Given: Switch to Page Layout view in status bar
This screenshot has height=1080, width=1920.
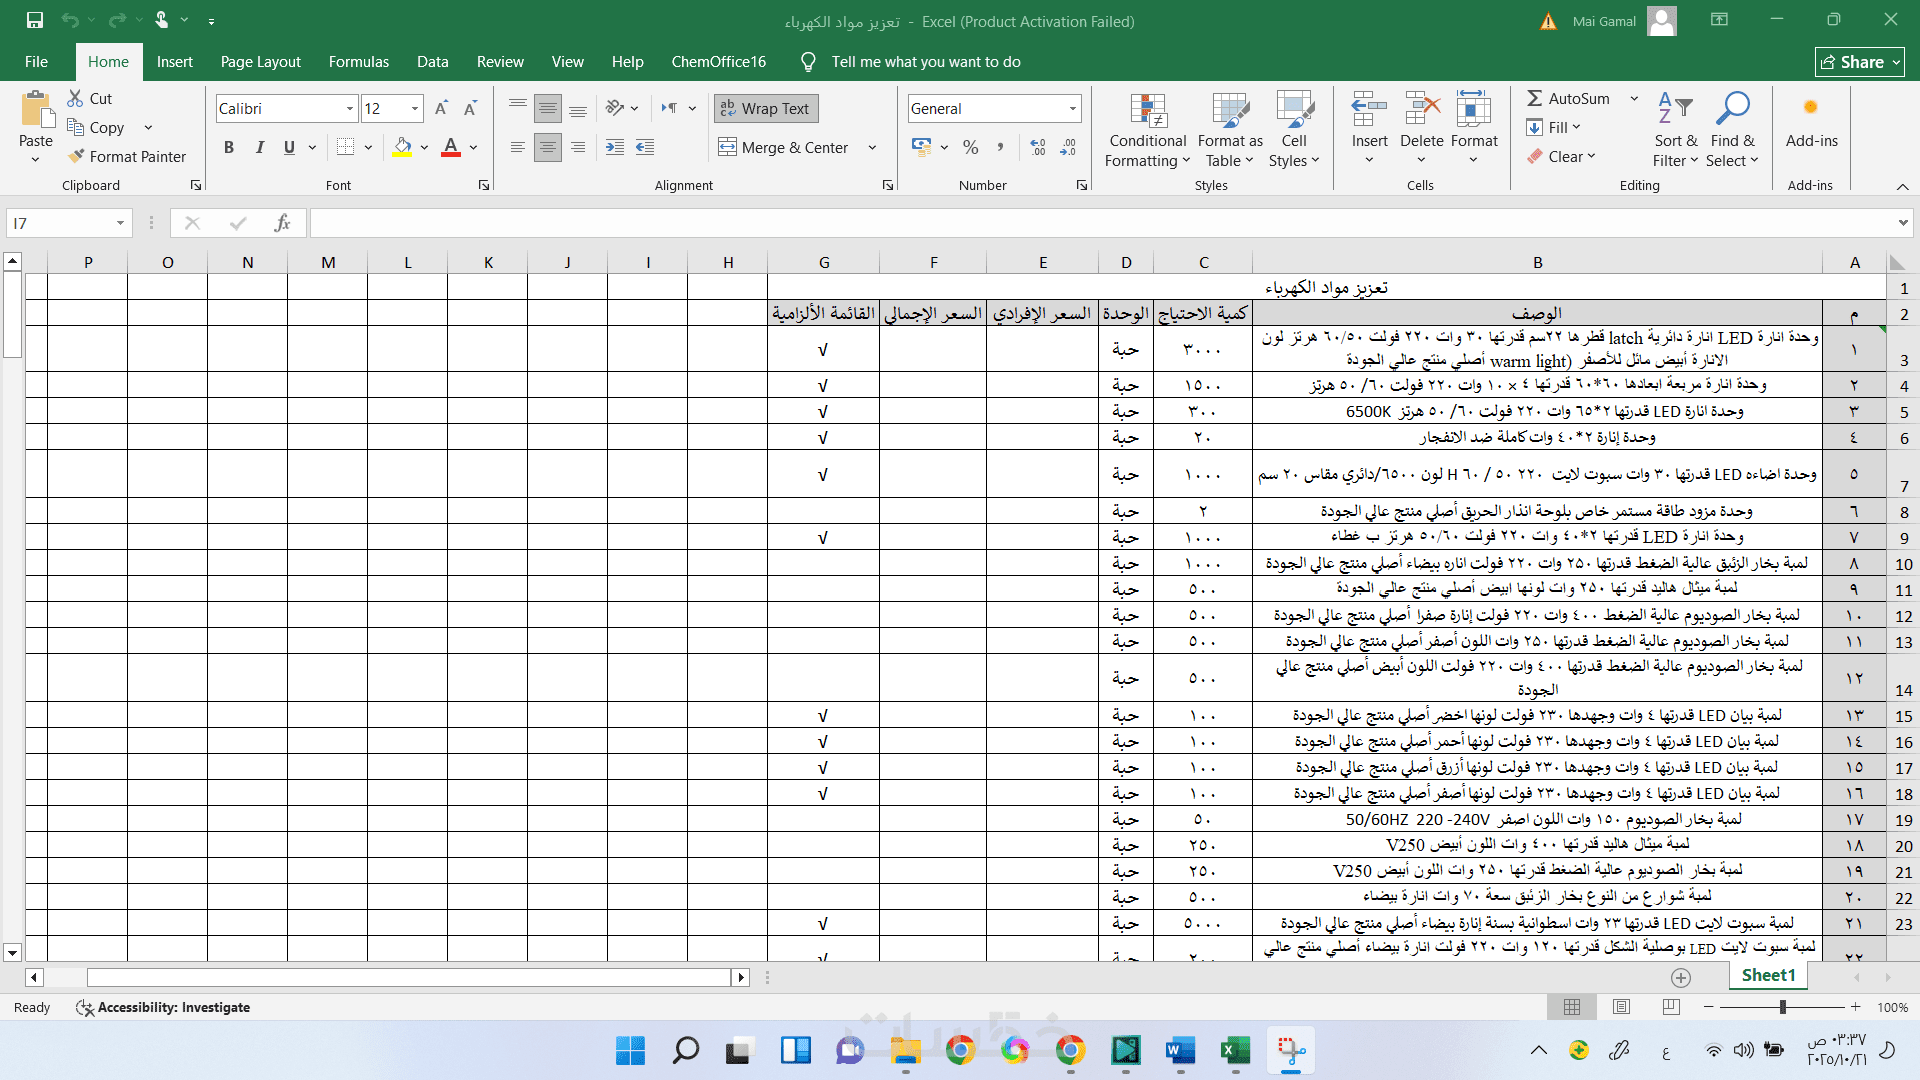Looking at the screenshot, I should pos(1621,1007).
